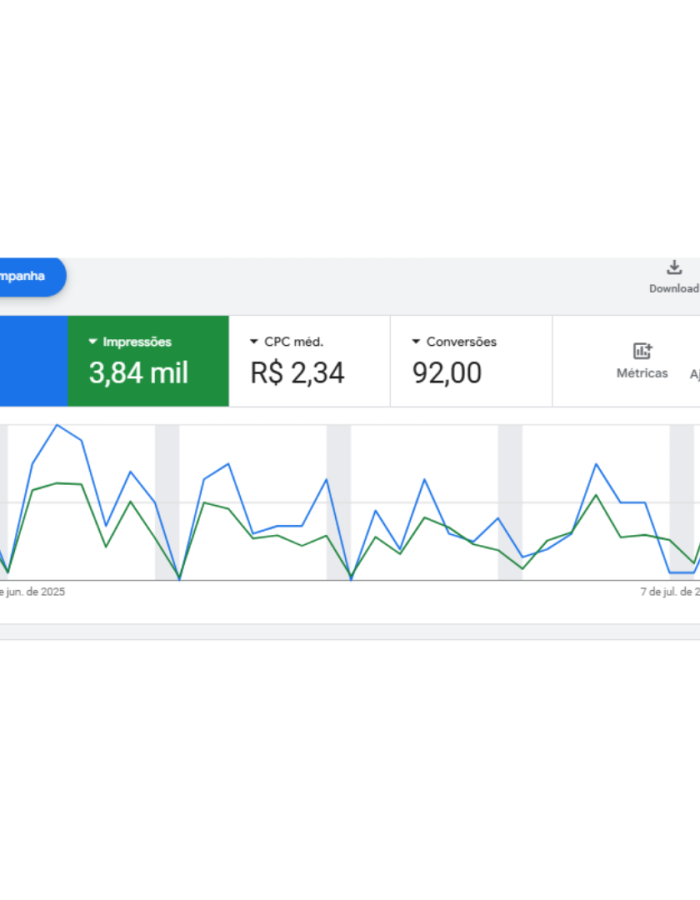The width and height of the screenshot is (700, 900).
Task: Open the Métricas chart-plus icon
Action: pos(642,351)
